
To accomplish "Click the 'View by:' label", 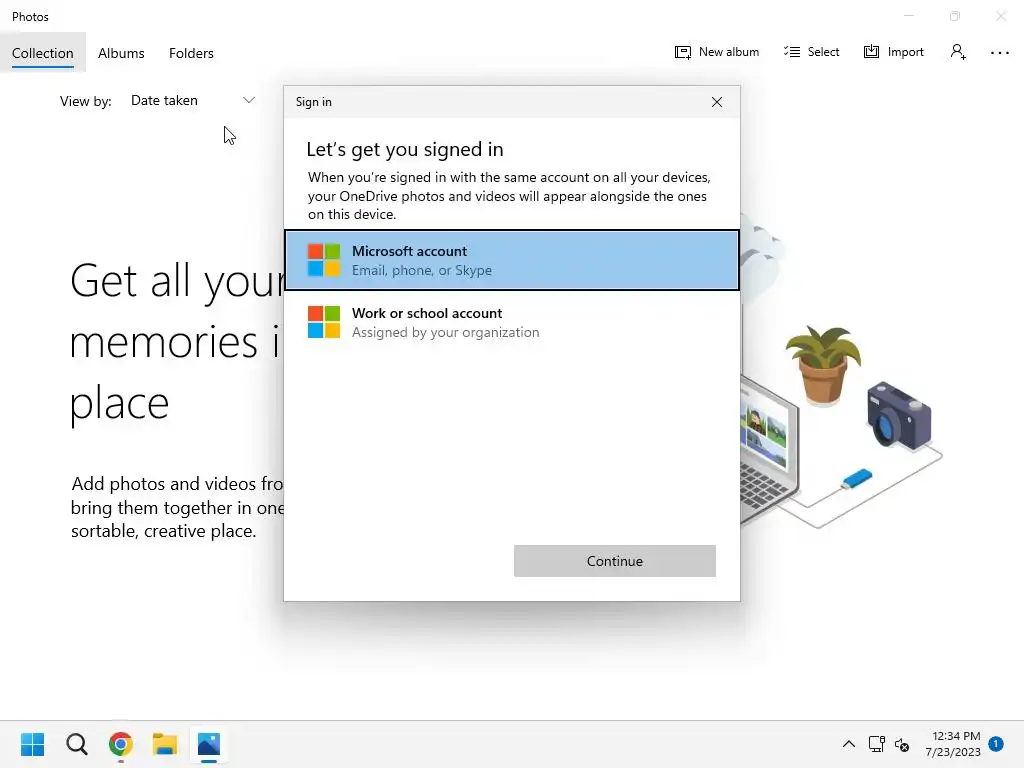I will click(86, 101).
